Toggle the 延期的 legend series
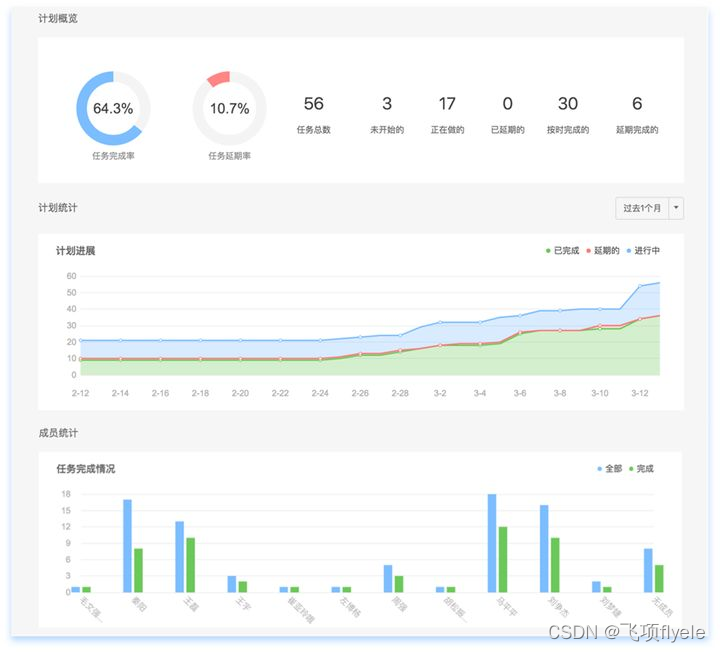Image resolution: width=720 pixels, height=652 pixels. pyautogui.click(x=602, y=251)
